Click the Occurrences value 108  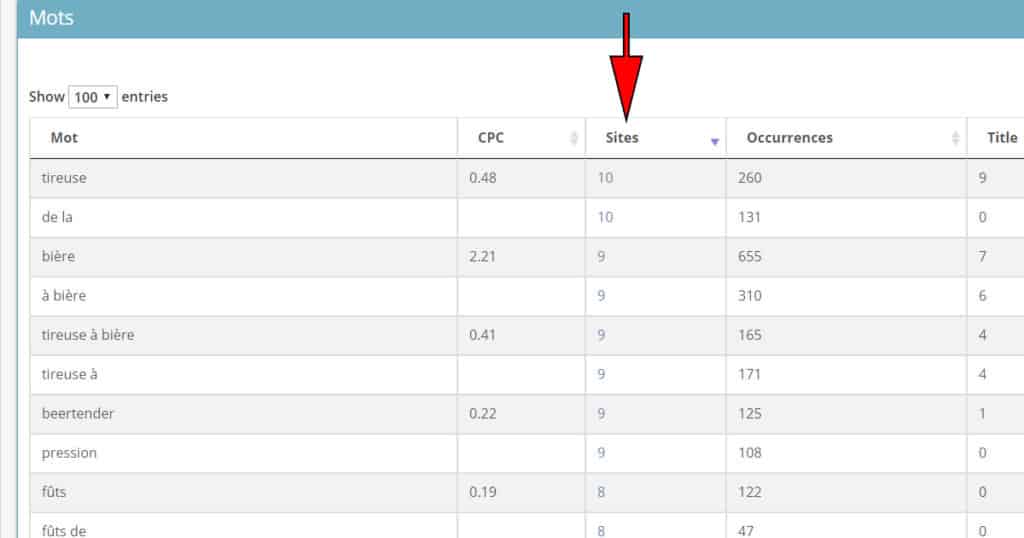(750, 452)
